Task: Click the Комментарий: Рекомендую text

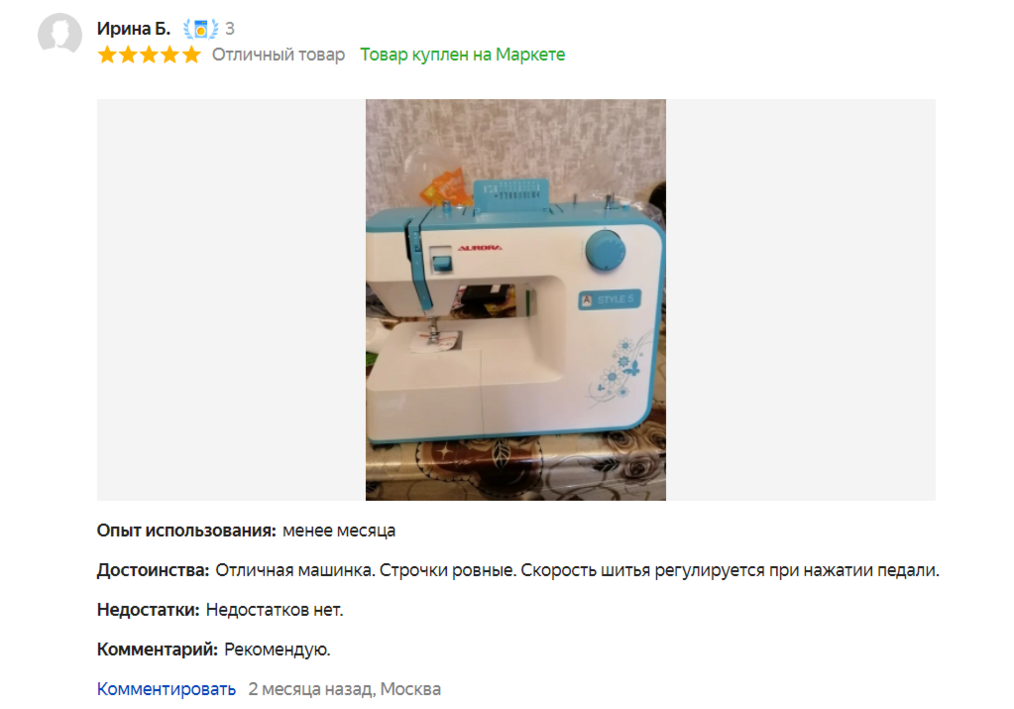Action: (x=213, y=649)
